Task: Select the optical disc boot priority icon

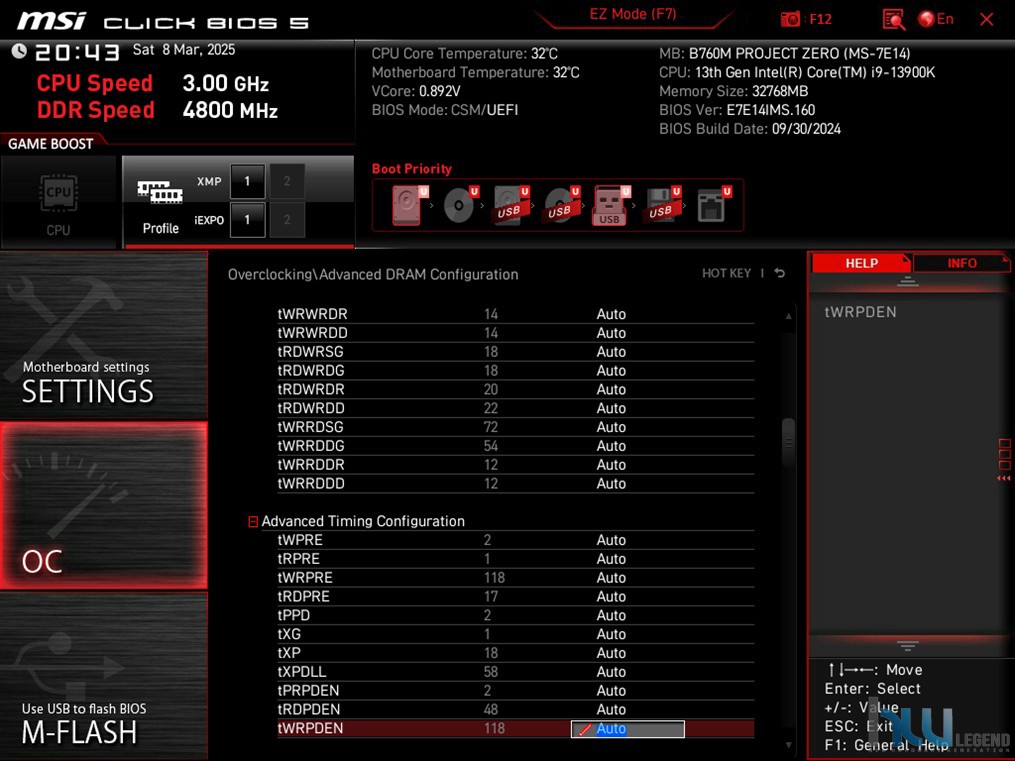Action: (460, 205)
